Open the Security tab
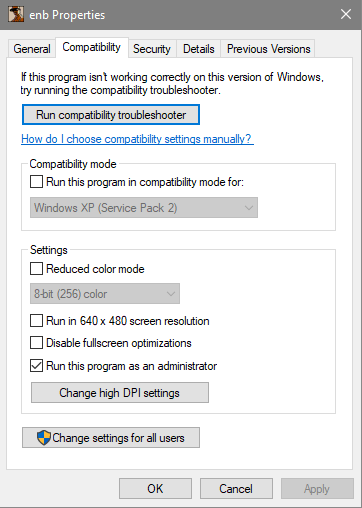 (x=152, y=49)
